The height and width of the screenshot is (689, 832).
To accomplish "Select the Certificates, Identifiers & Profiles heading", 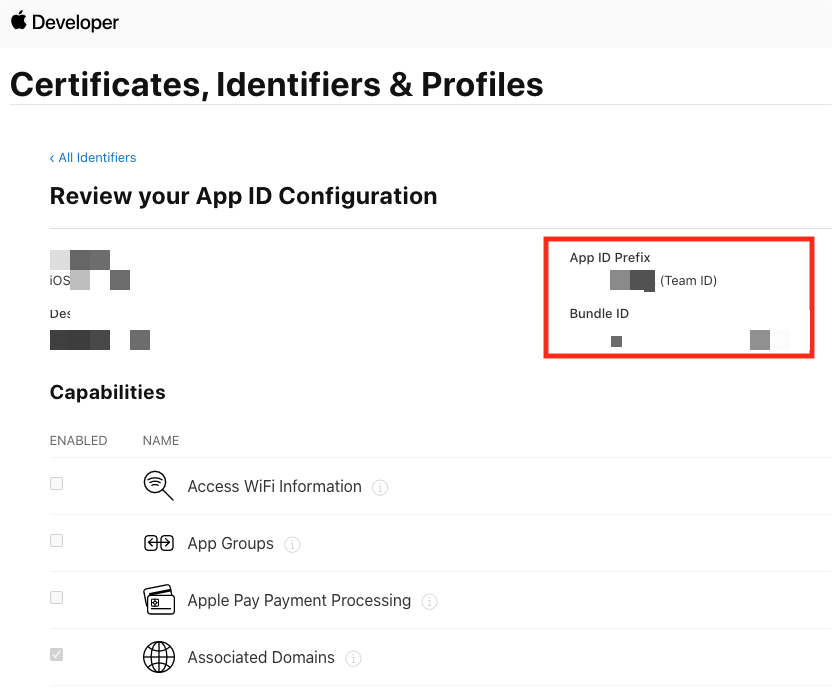I will [x=277, y=85].
